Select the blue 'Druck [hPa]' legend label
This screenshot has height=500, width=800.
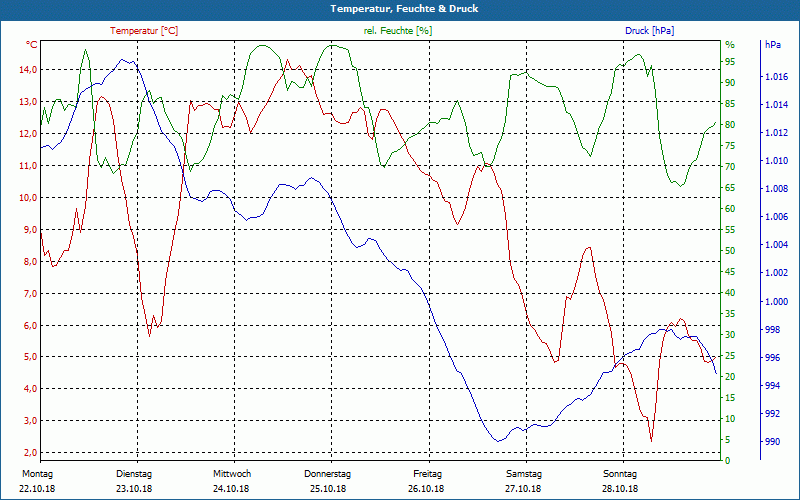coord(649,31)
